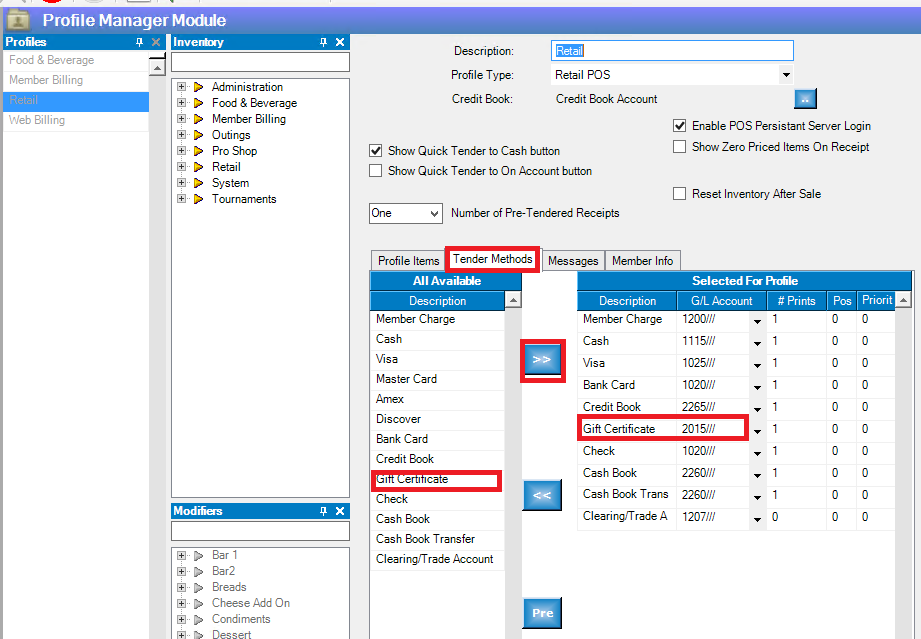Open the Profile Items tab
Image resolution: width=921 pixels, height=639 pixels.
click(408, 261)
